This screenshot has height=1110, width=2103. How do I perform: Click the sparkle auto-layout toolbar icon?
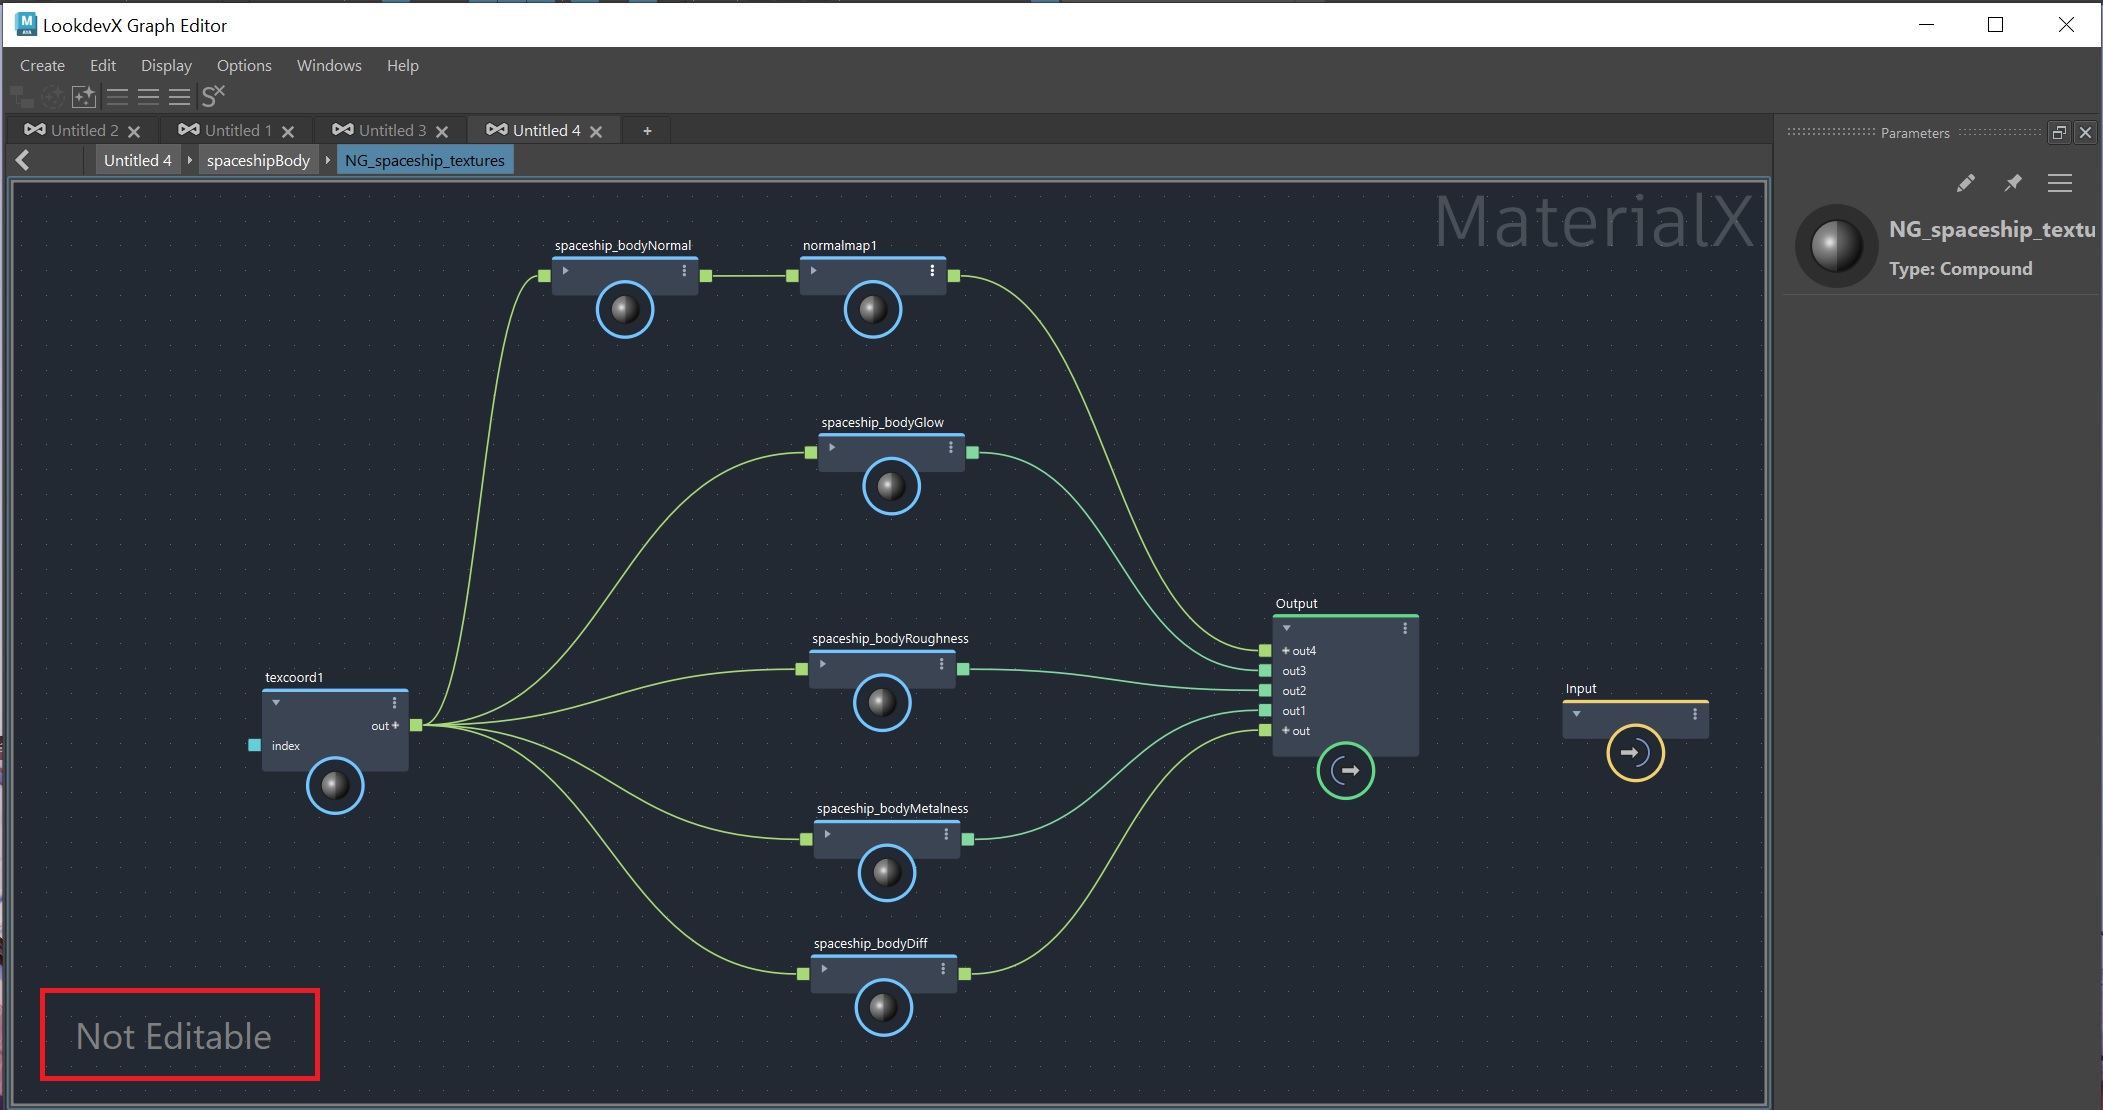[84, 97]
